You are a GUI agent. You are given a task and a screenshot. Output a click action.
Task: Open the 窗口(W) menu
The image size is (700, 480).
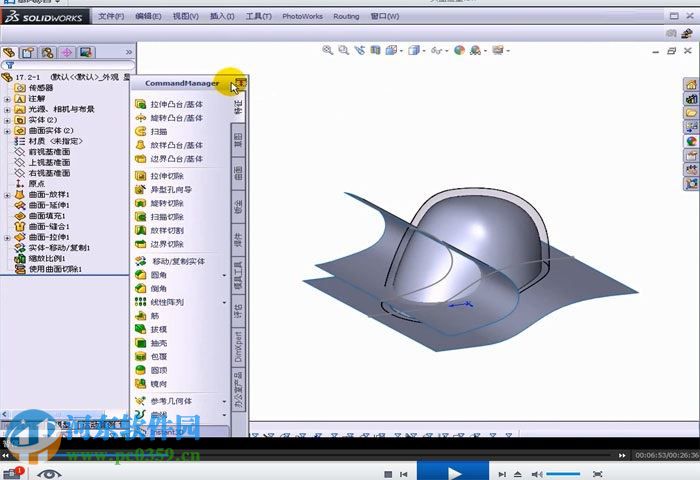[385, 16]
